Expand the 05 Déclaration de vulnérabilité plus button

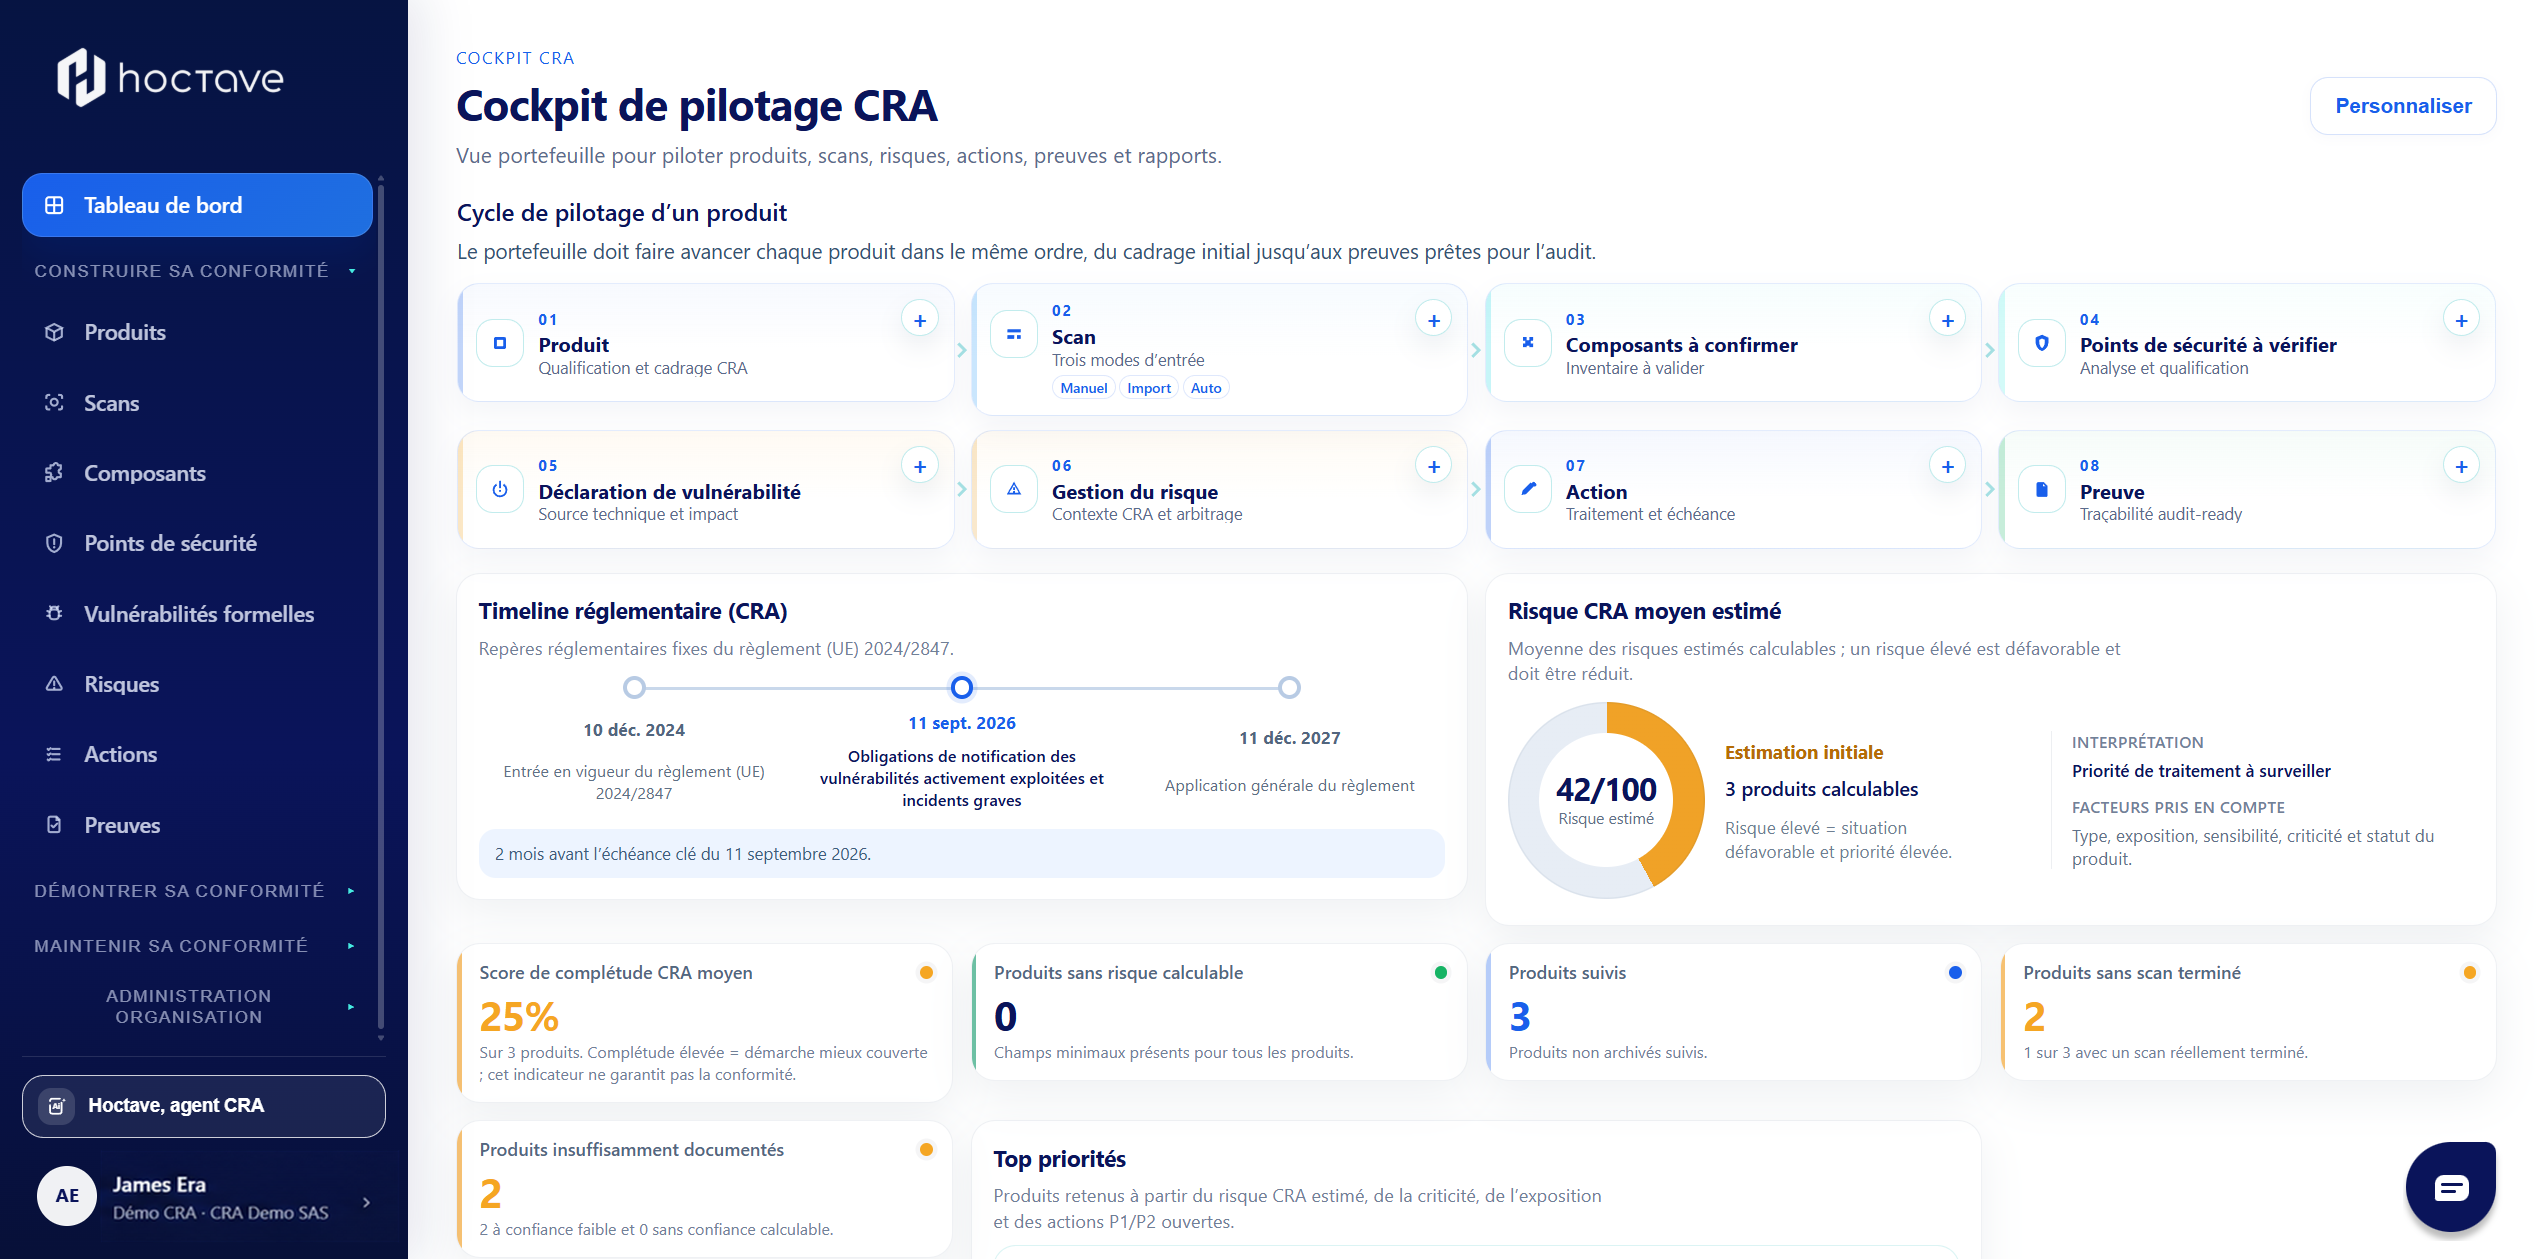pos(920,466)
